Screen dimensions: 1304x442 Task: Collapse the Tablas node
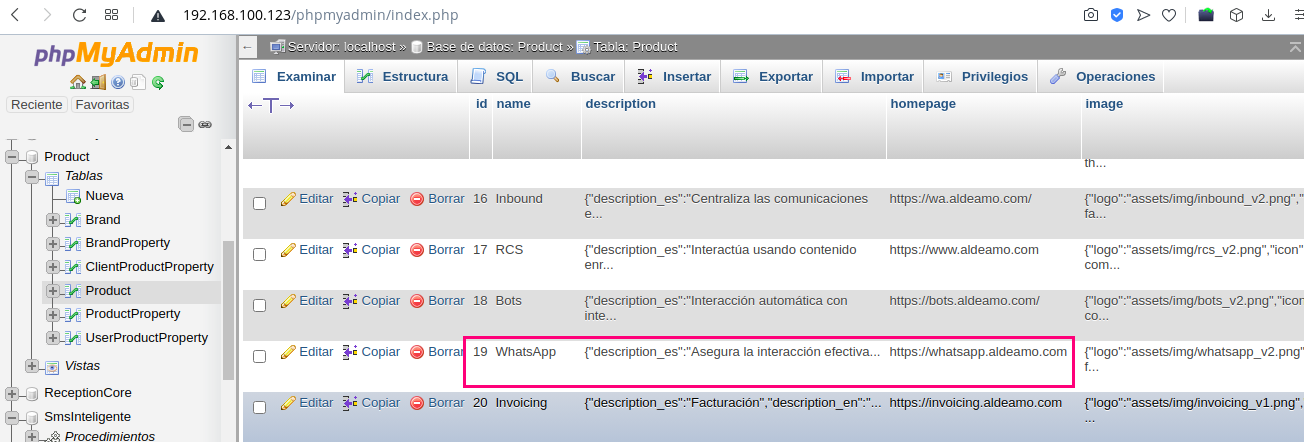[32, 177]
